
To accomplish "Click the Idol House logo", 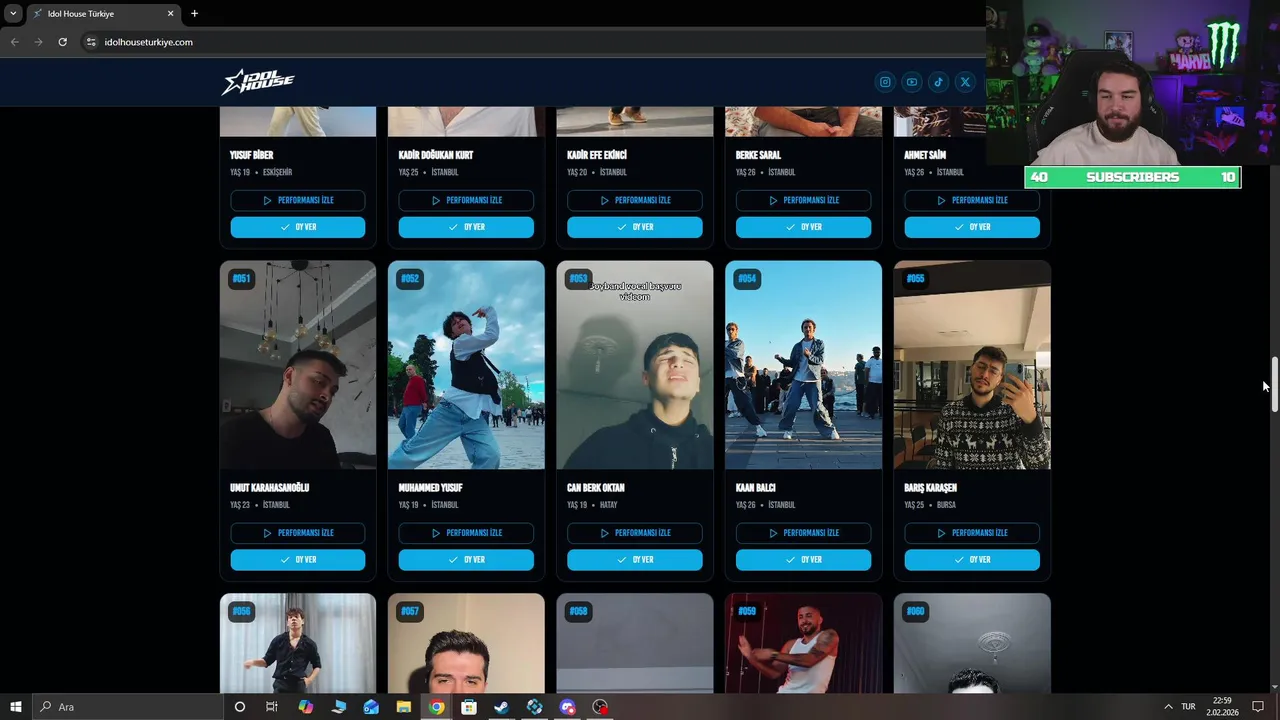I will 258,82.
